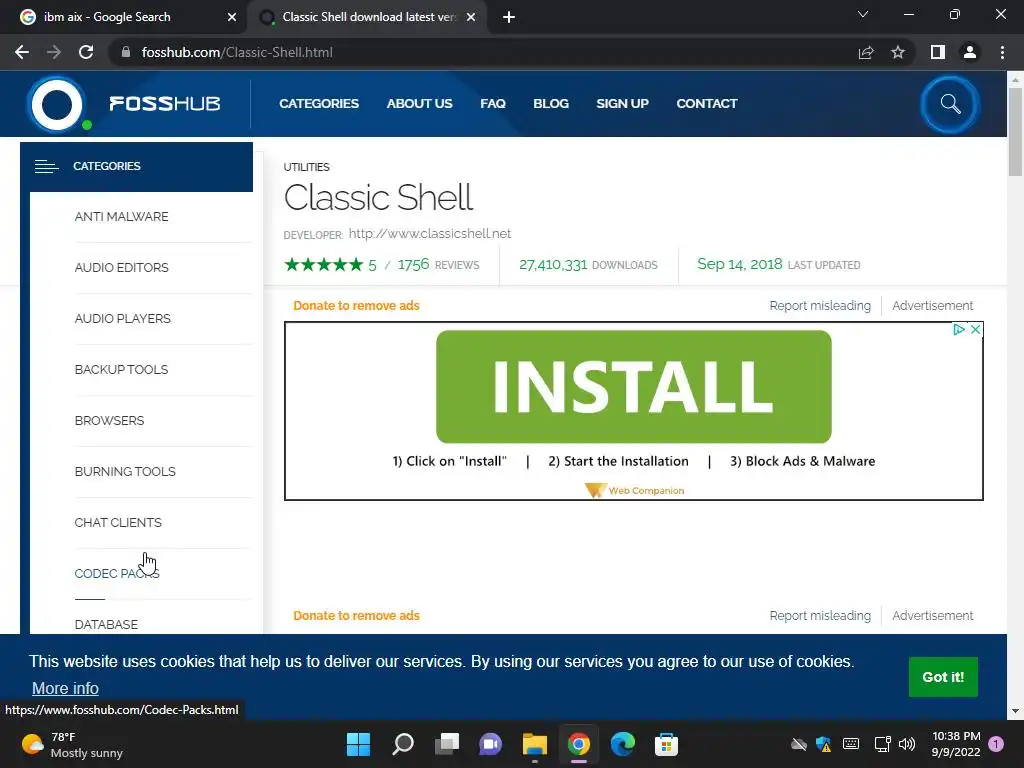1024x768 pixels.
Task: Click the FossHub logo icon
Action: pyautogui.click(x=57, y=104)
